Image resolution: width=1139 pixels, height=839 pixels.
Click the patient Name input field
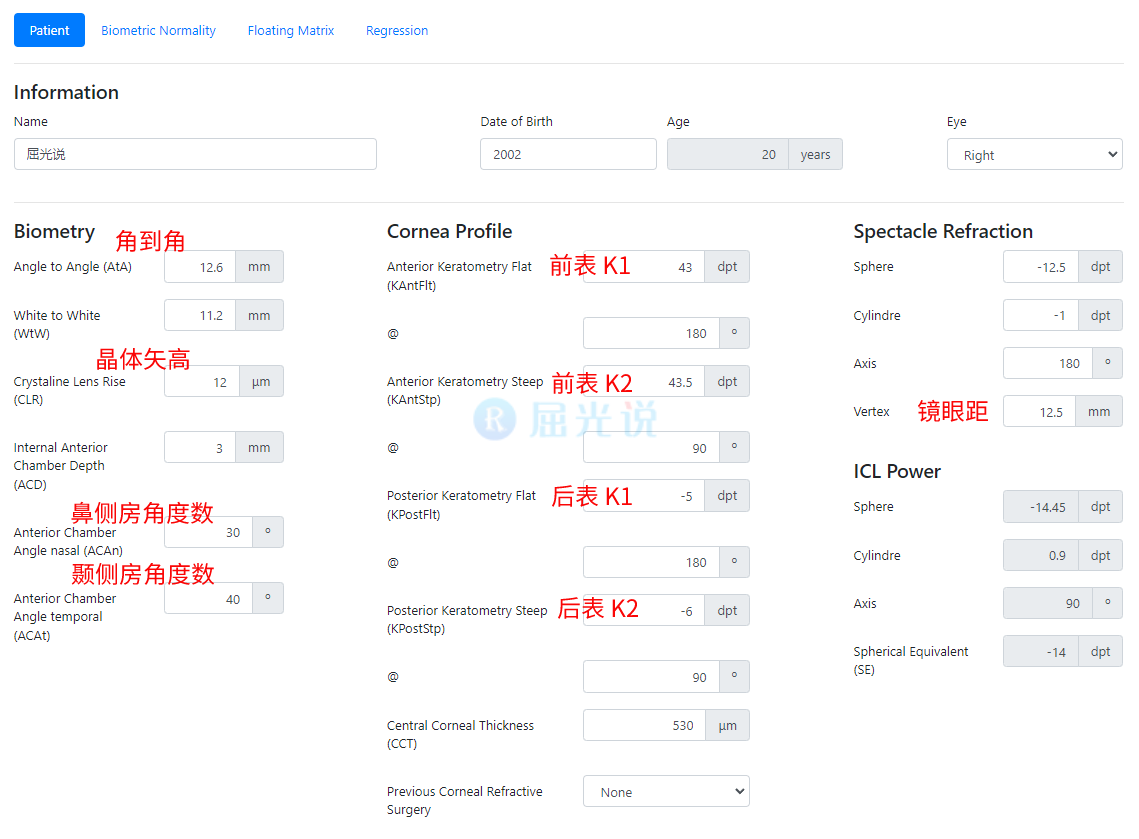(x=195, y=154)
